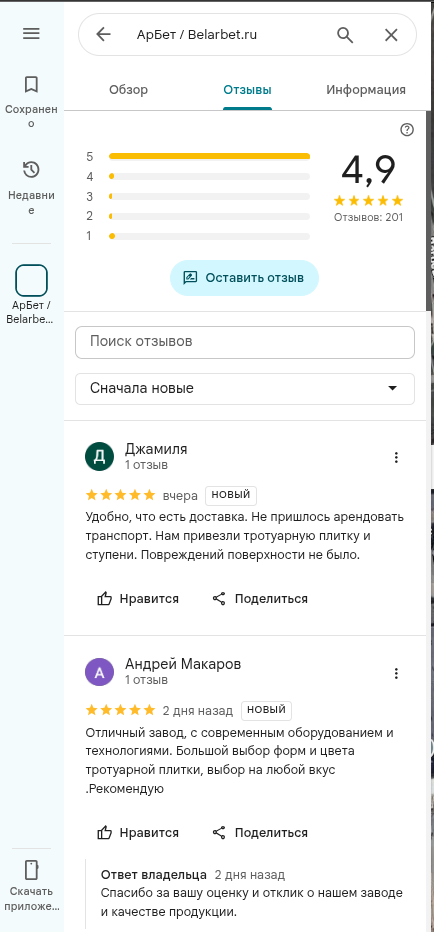
Task: Like Джамиля's review with Нравится
Action: pos(137,599)
